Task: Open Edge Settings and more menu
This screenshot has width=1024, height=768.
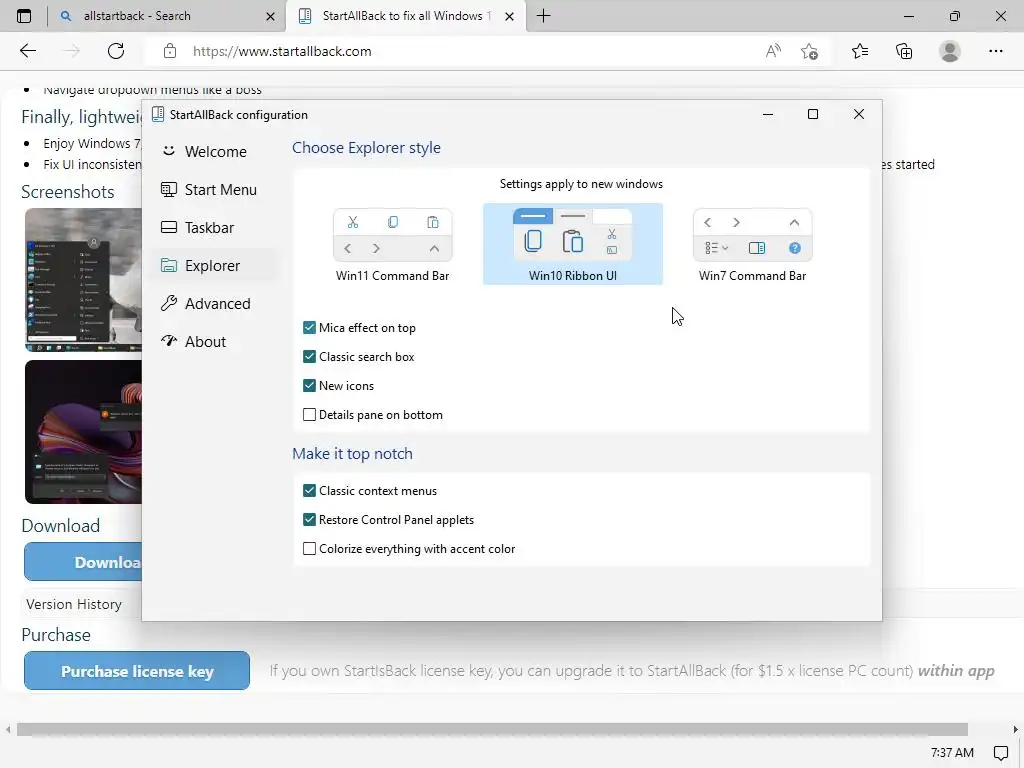Action: (996, 51)
